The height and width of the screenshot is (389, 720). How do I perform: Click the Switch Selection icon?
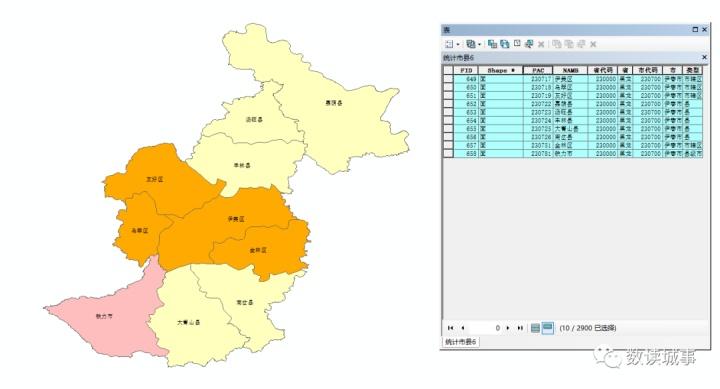coord(505,44)
